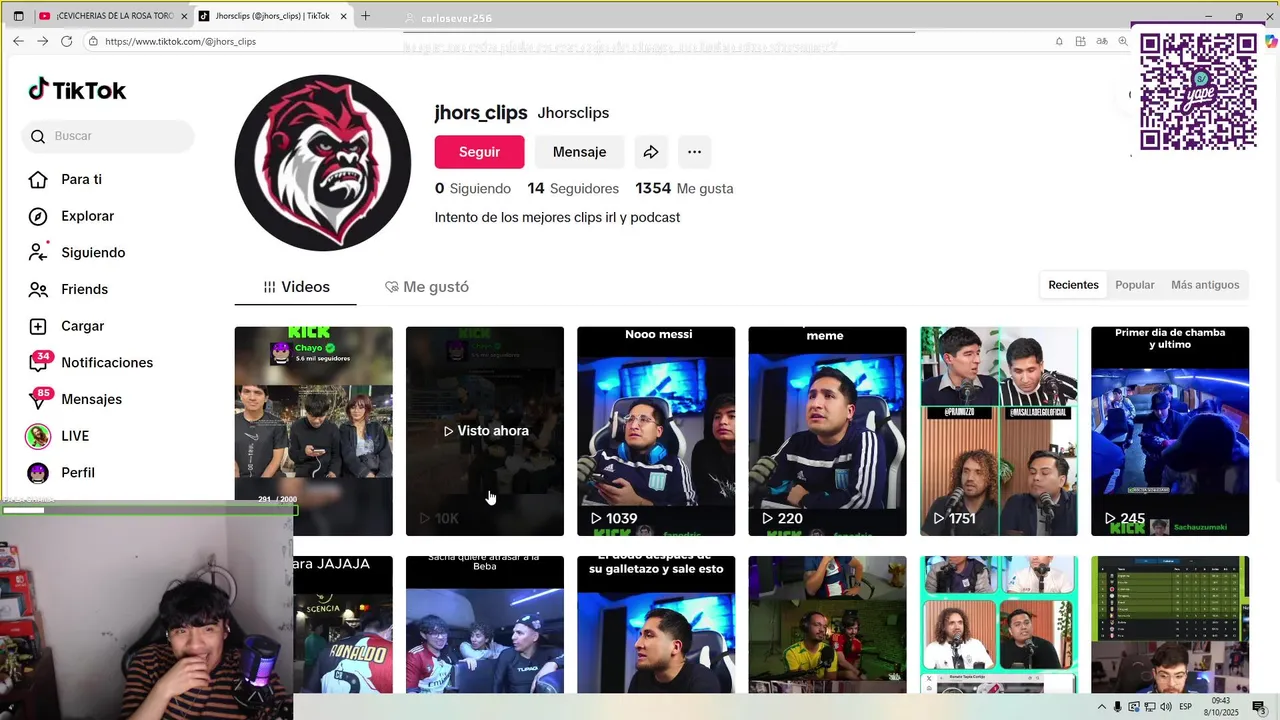Open the league standings table video thumbnail

pos(1170,625)
